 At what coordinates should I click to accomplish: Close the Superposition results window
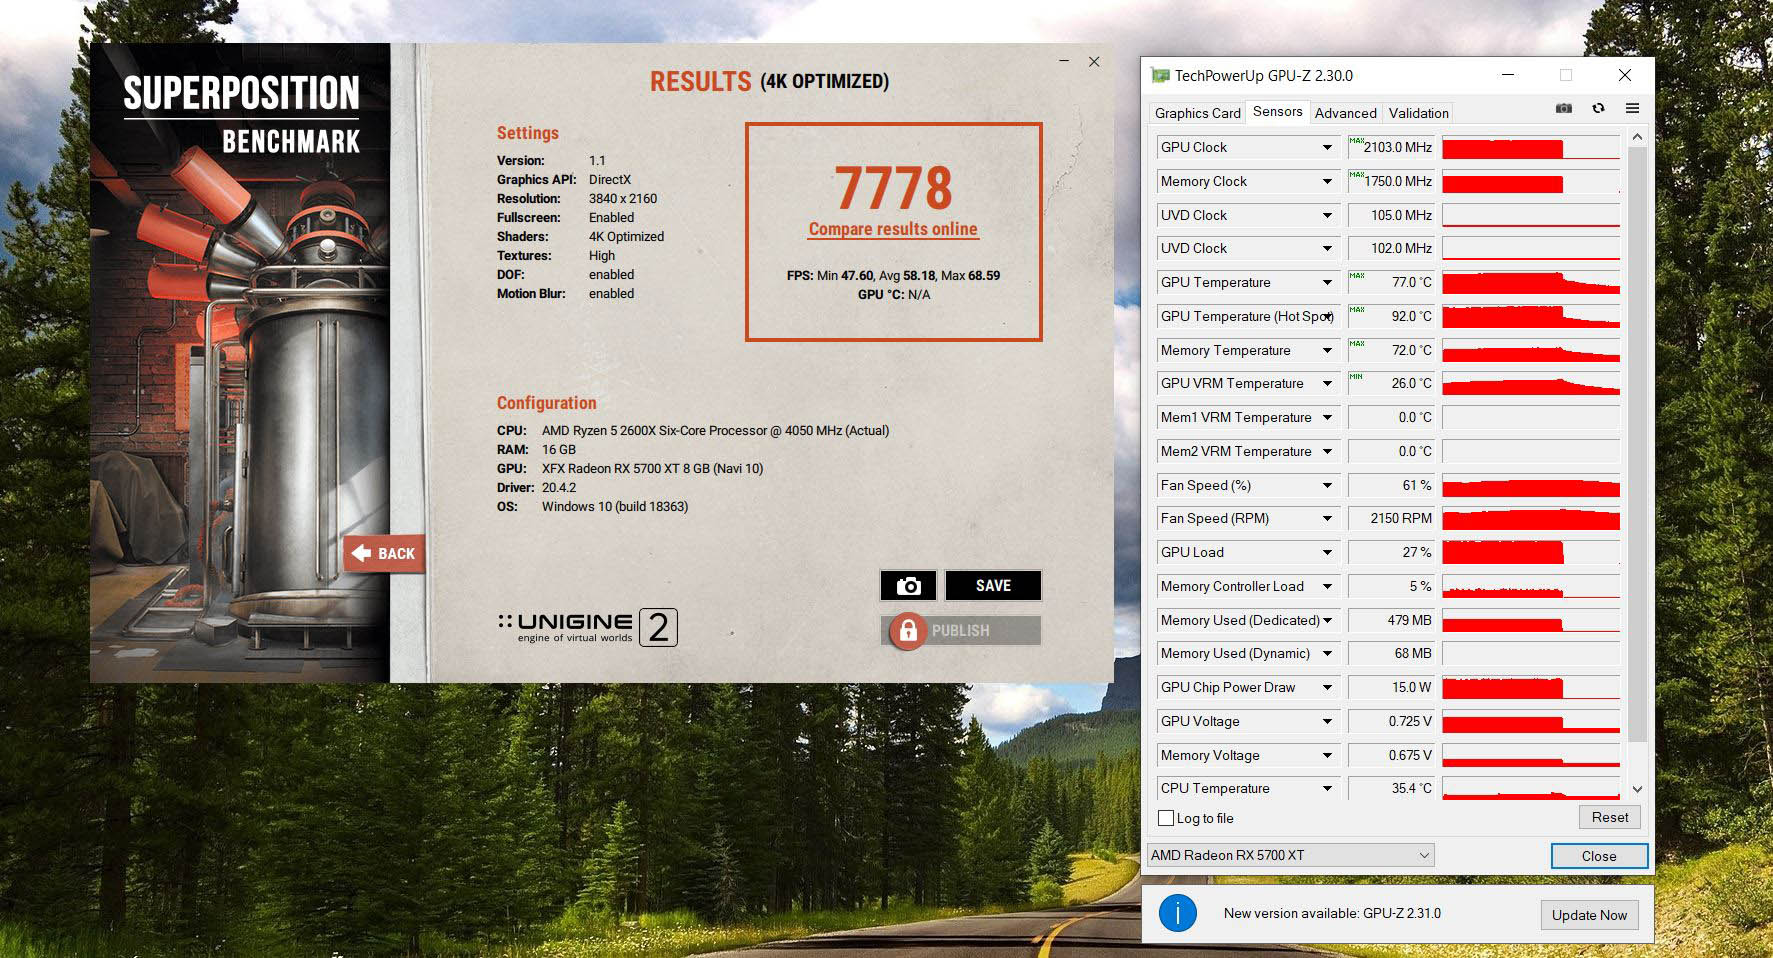(1094, 61)
